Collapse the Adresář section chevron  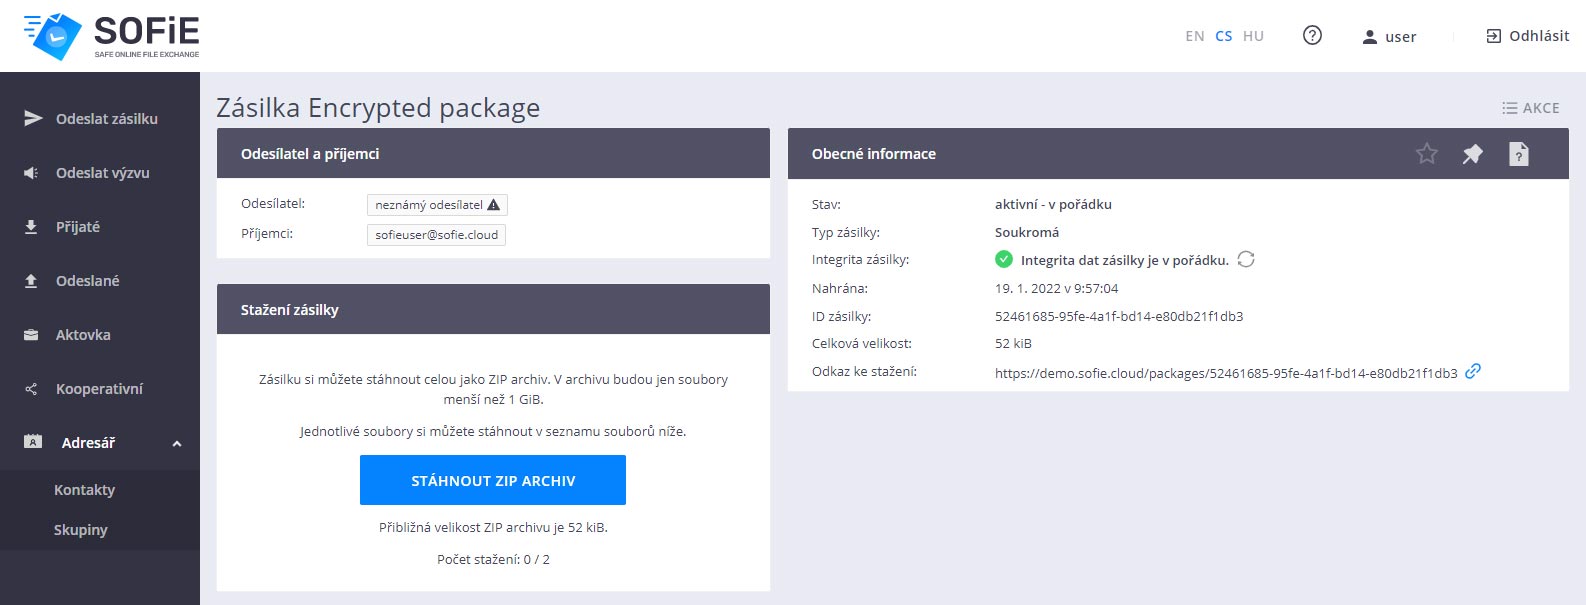point(177,443)
